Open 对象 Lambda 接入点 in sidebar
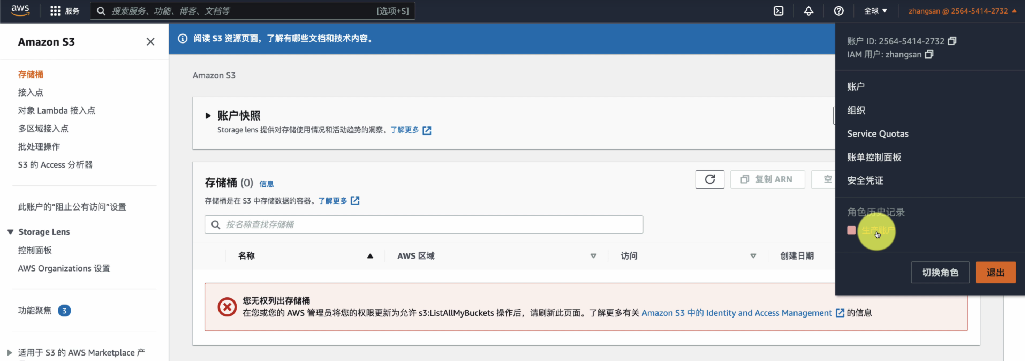This screenshot has height=361, width=1025. click(x=57, y=111)
